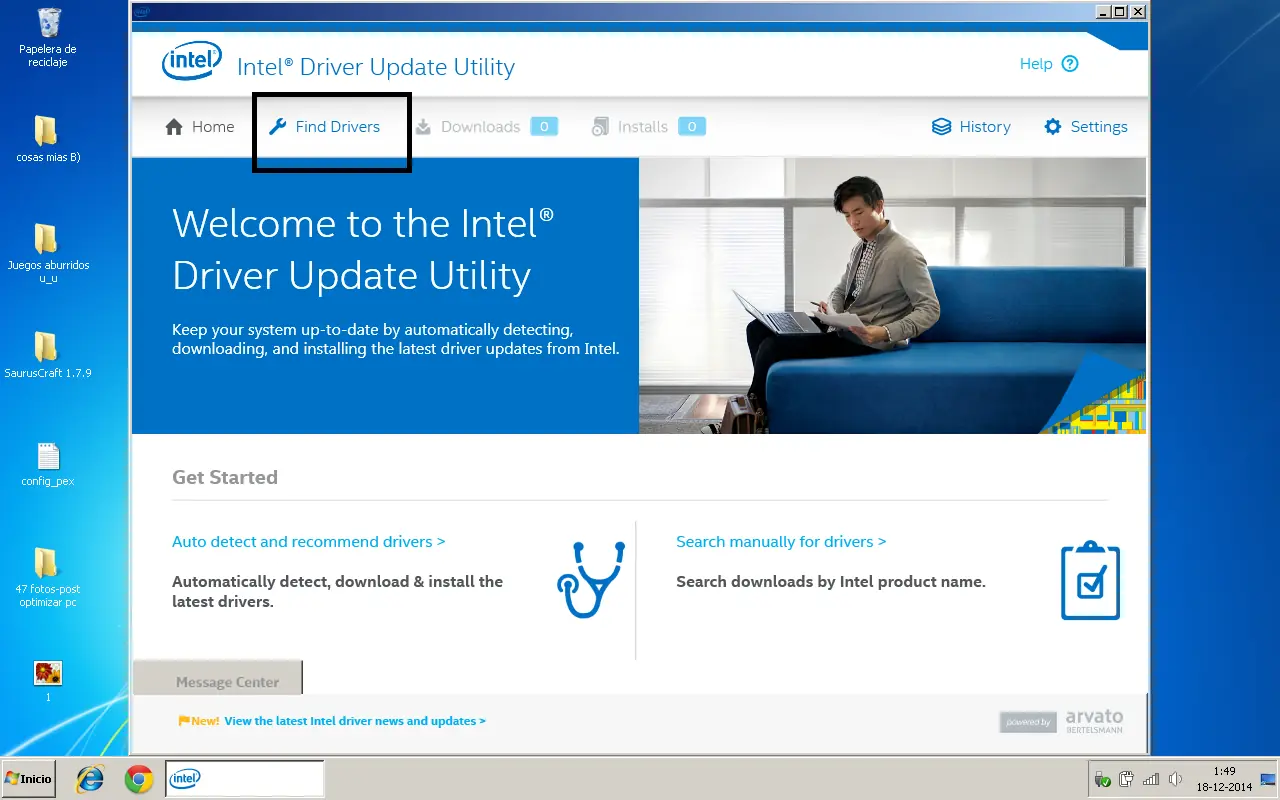This screenshot has width=1280, height=800.
Task: Click the 'Get Started' heading text
Action: click(225, 478)
